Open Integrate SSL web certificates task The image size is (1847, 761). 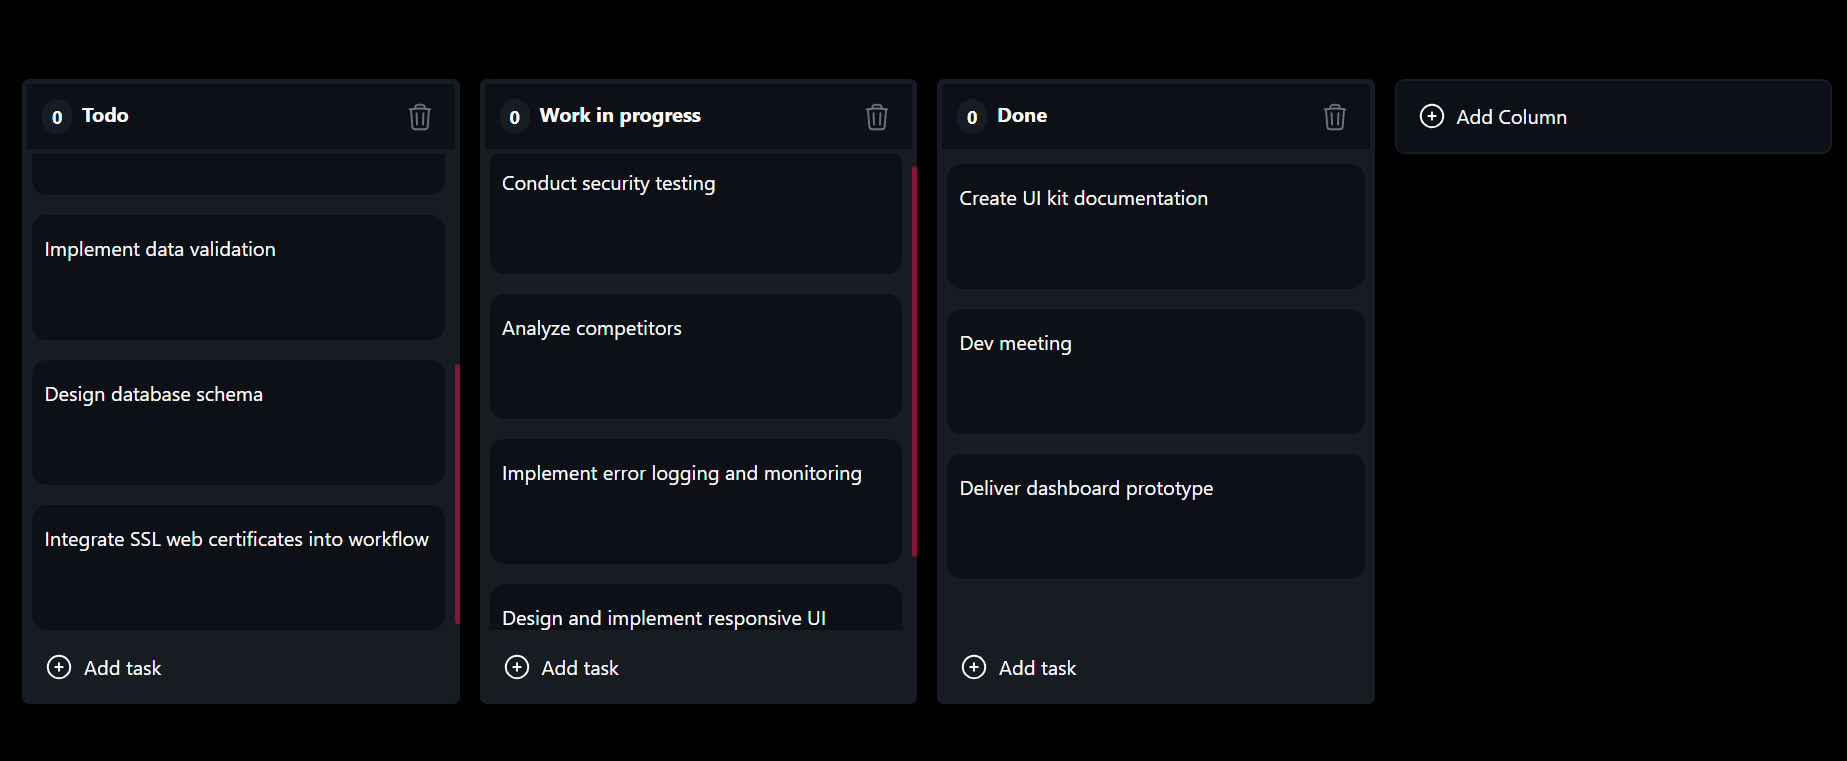click(x=238, y=567)
